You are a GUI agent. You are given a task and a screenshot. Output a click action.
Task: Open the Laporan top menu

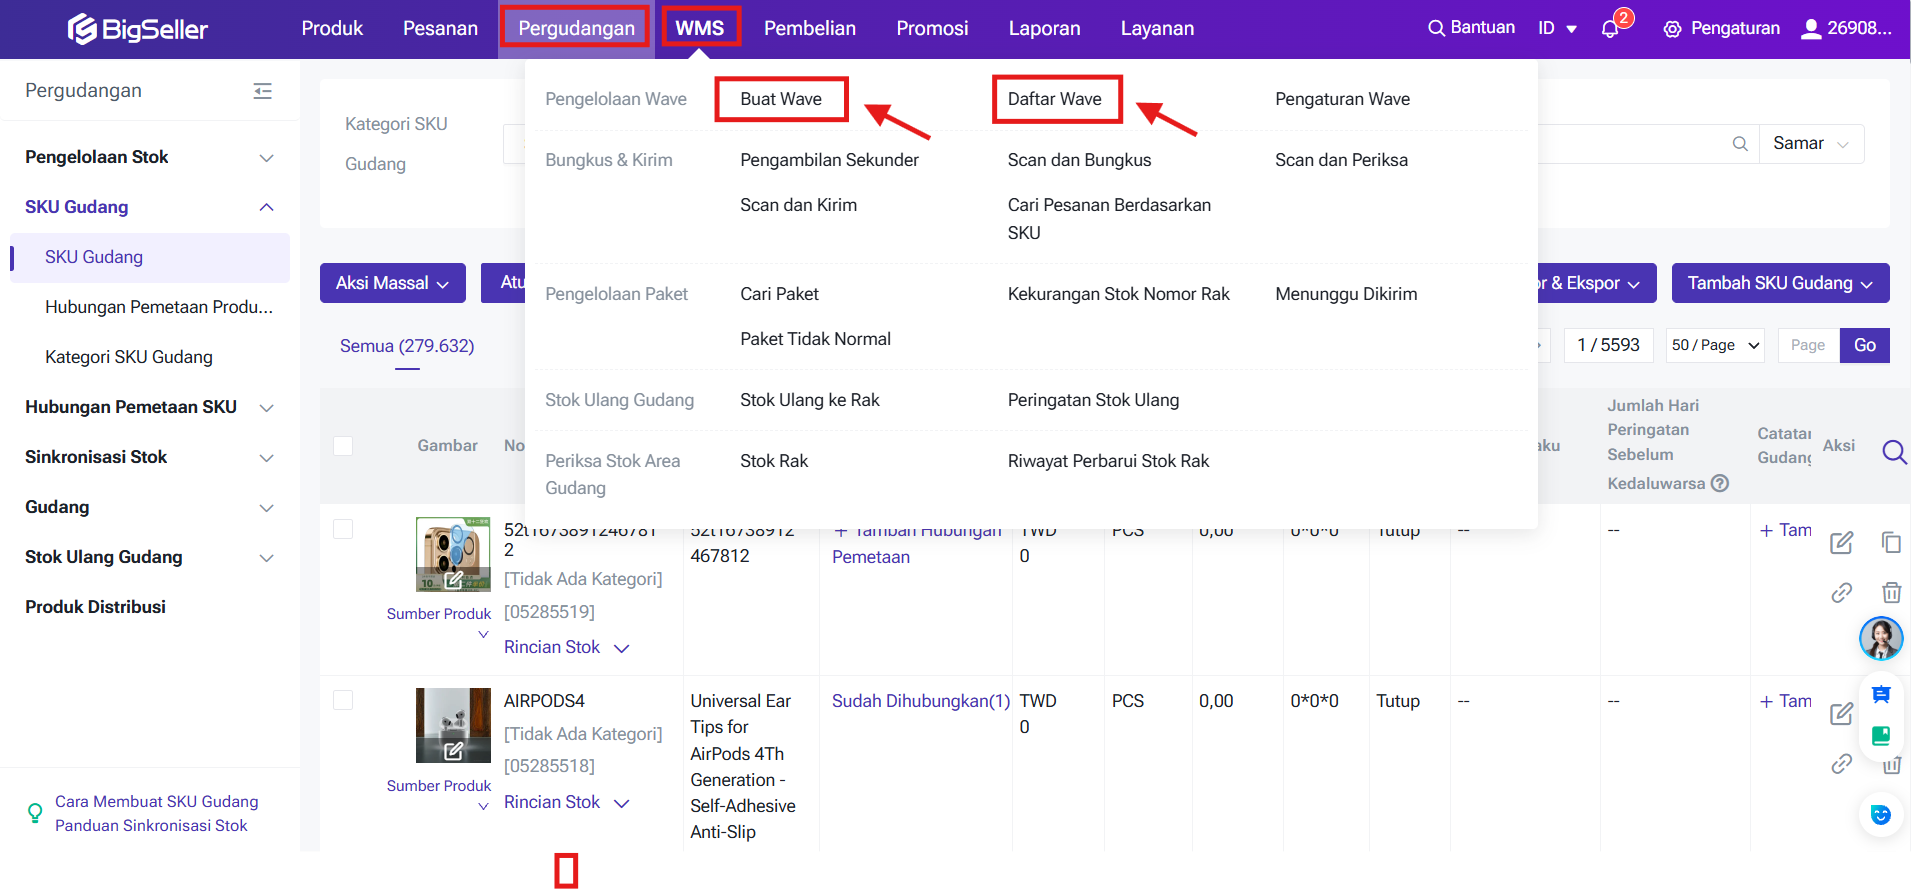click(x=1044, y=28)
